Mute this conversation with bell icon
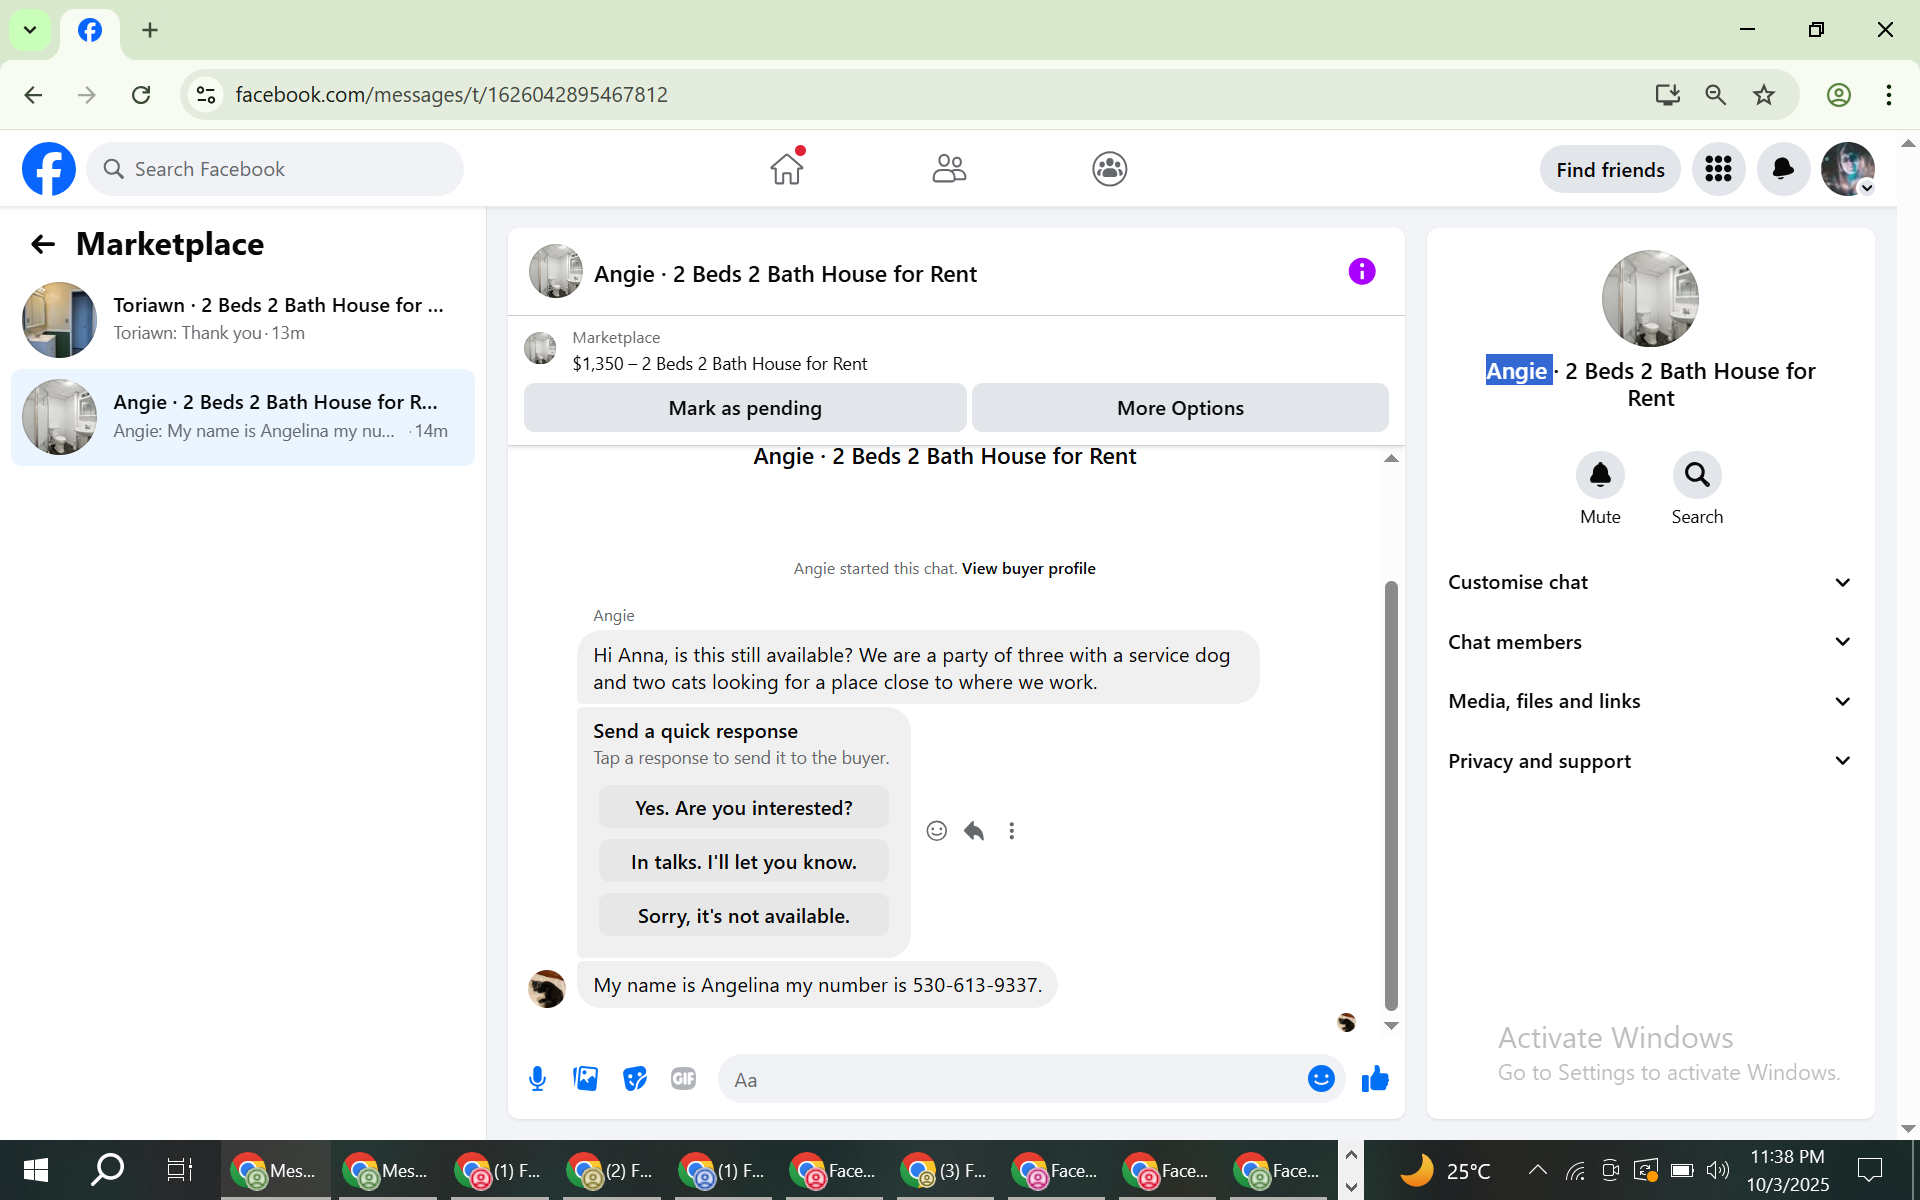Image resolution: width=1920 pixels, height=1200 pixels. click(1600, 475)
